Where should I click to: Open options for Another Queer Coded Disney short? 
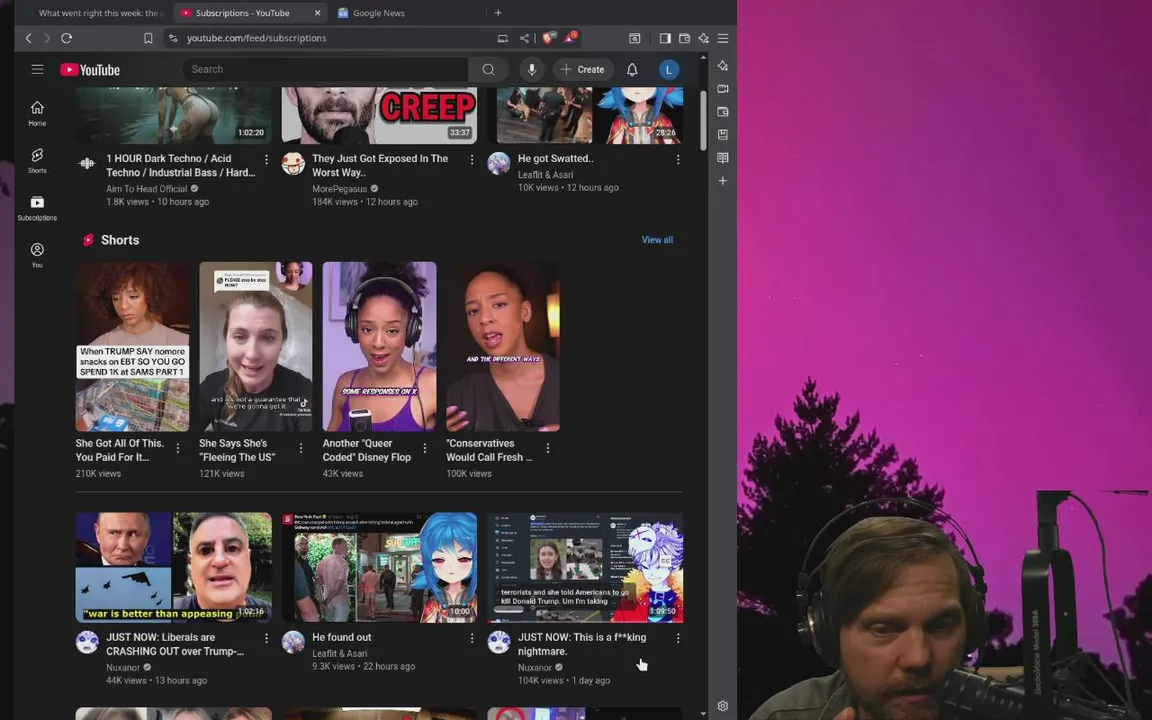pyautogui.click(x=425, y=448)
